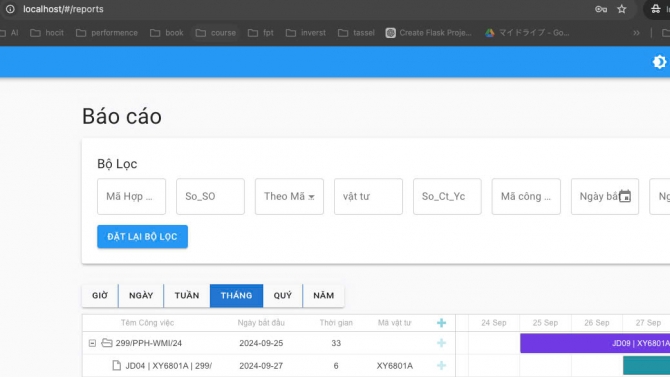Open the Google Drive マイドライブ bookmark
Viewport: 670px width, 377px height.
[527, 33]
